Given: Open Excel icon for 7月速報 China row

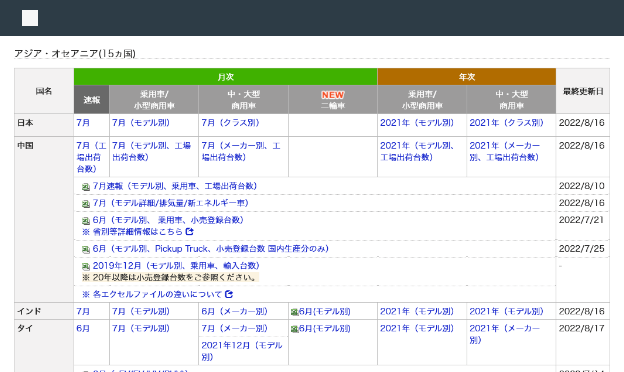Looking at the screenshot, I should [x=86, y=187].
